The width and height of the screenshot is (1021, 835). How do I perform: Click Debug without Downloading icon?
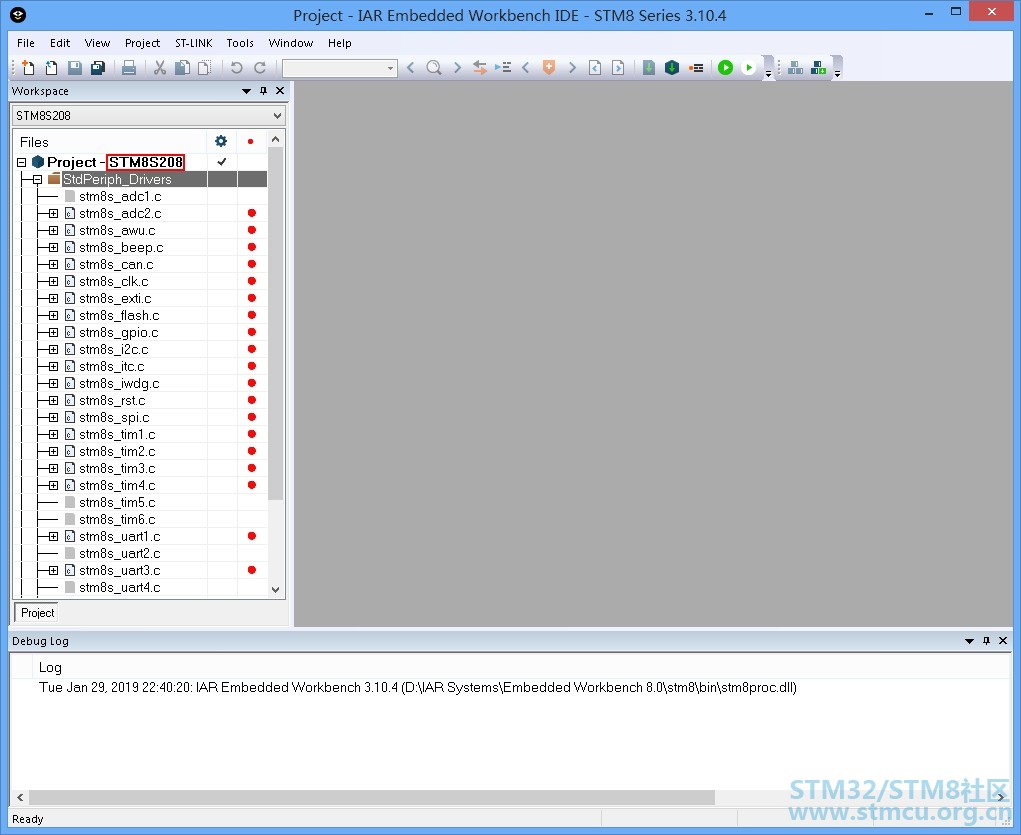[x=749, y=67]
